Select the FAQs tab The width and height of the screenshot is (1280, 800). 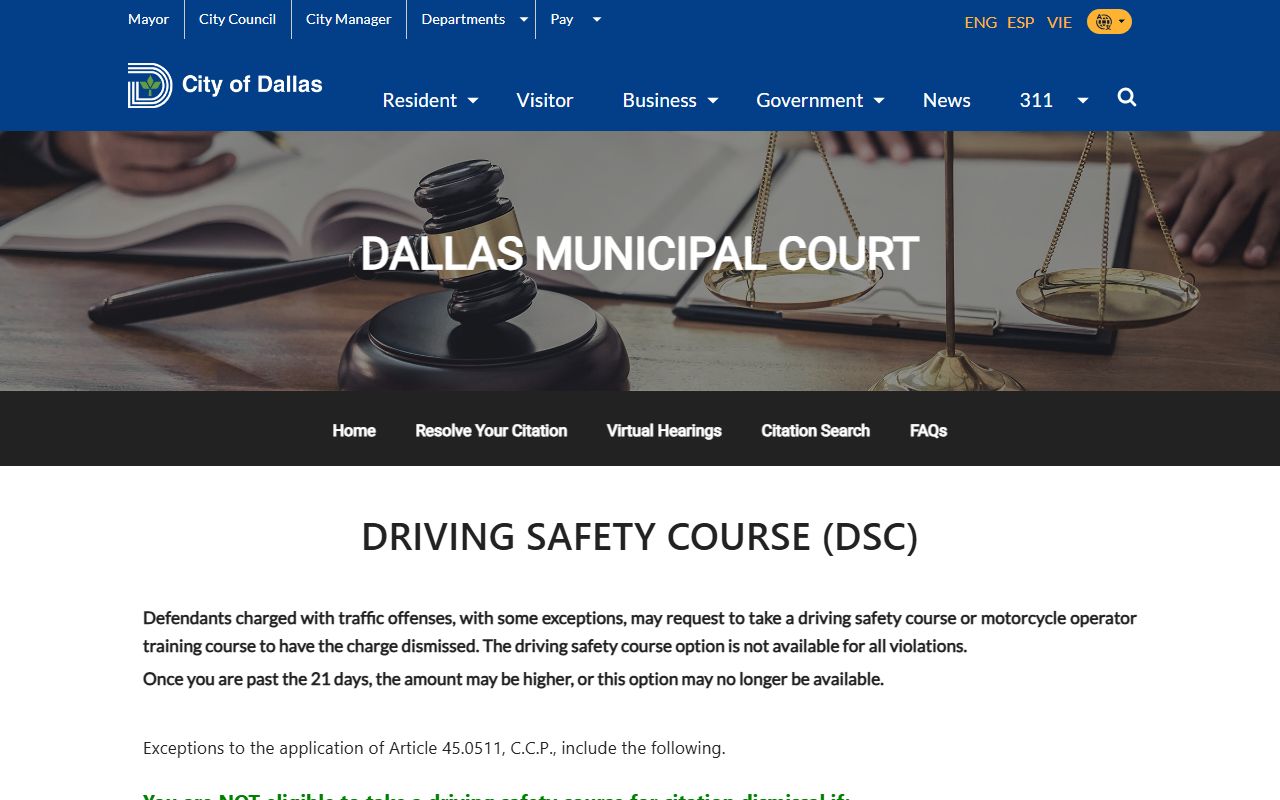(x=928, y=431)
